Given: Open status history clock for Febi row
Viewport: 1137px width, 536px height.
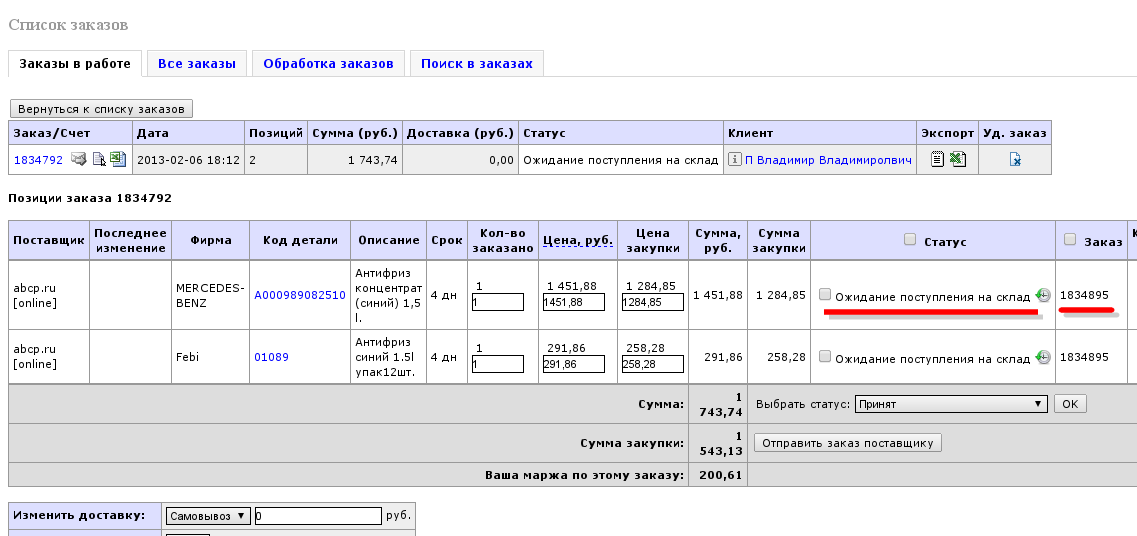Looking at the screenshot, I should 1043,357.
